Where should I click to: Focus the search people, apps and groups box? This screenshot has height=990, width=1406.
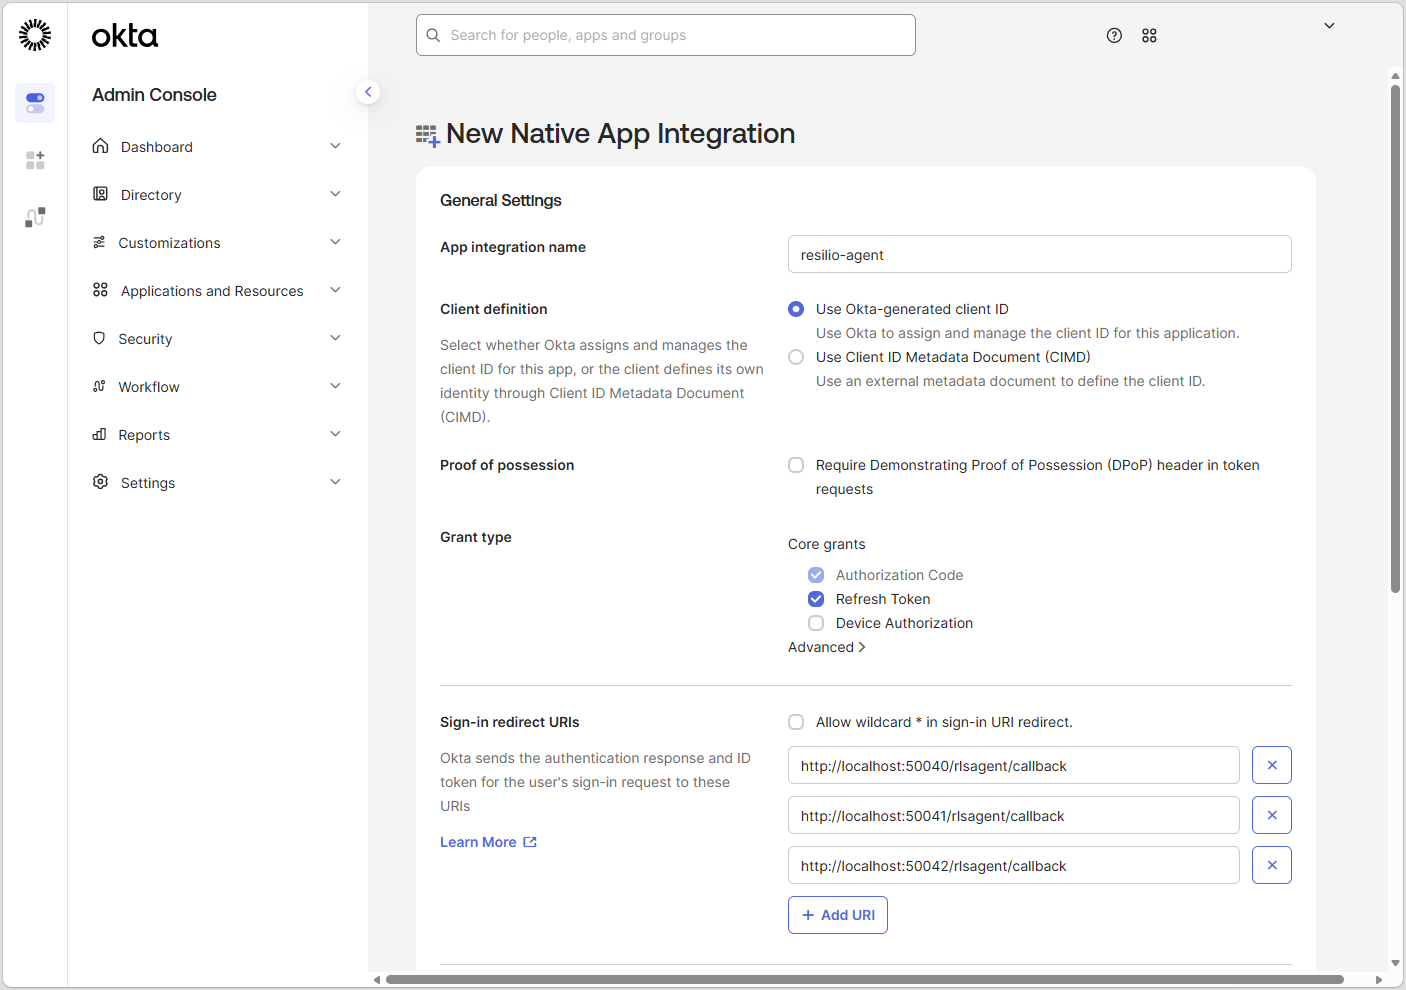click(x=666, y=35)
